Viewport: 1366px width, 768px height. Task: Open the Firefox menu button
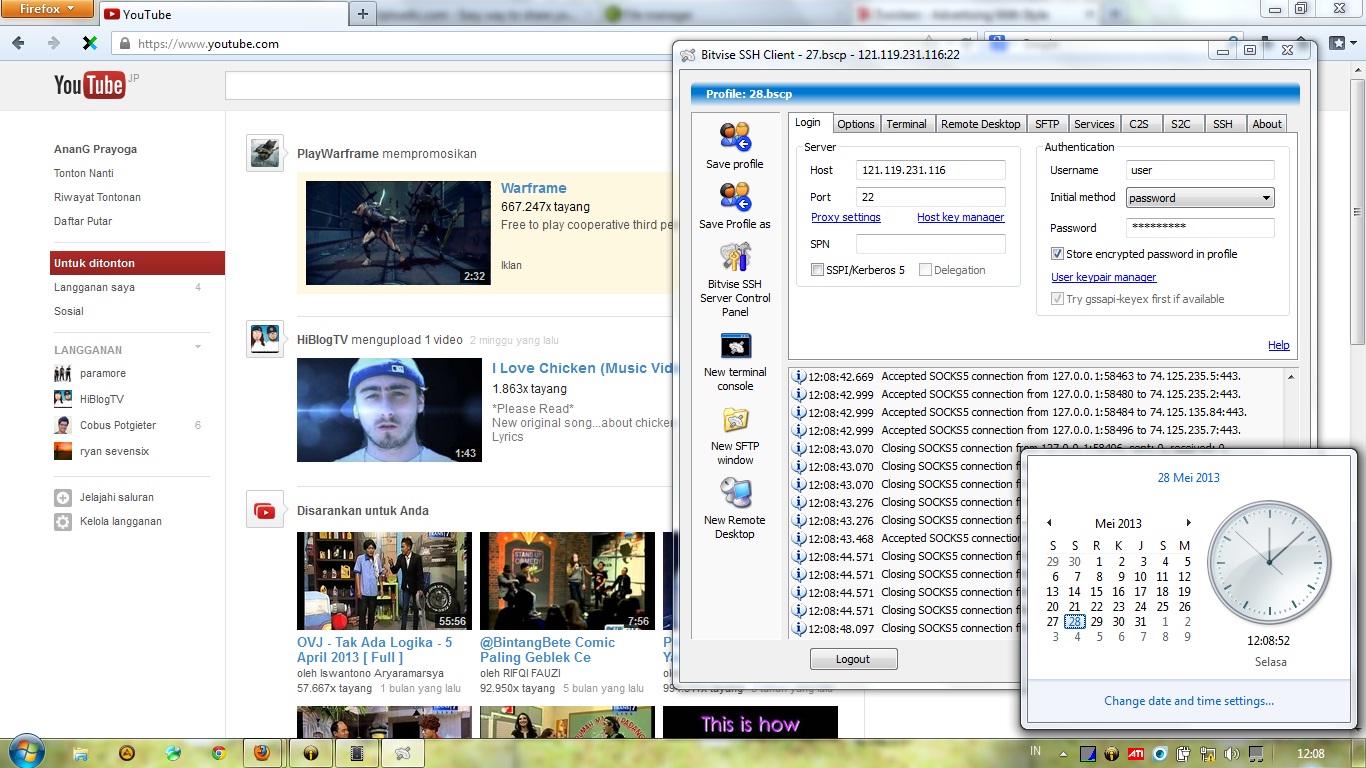tap(48, 9)
